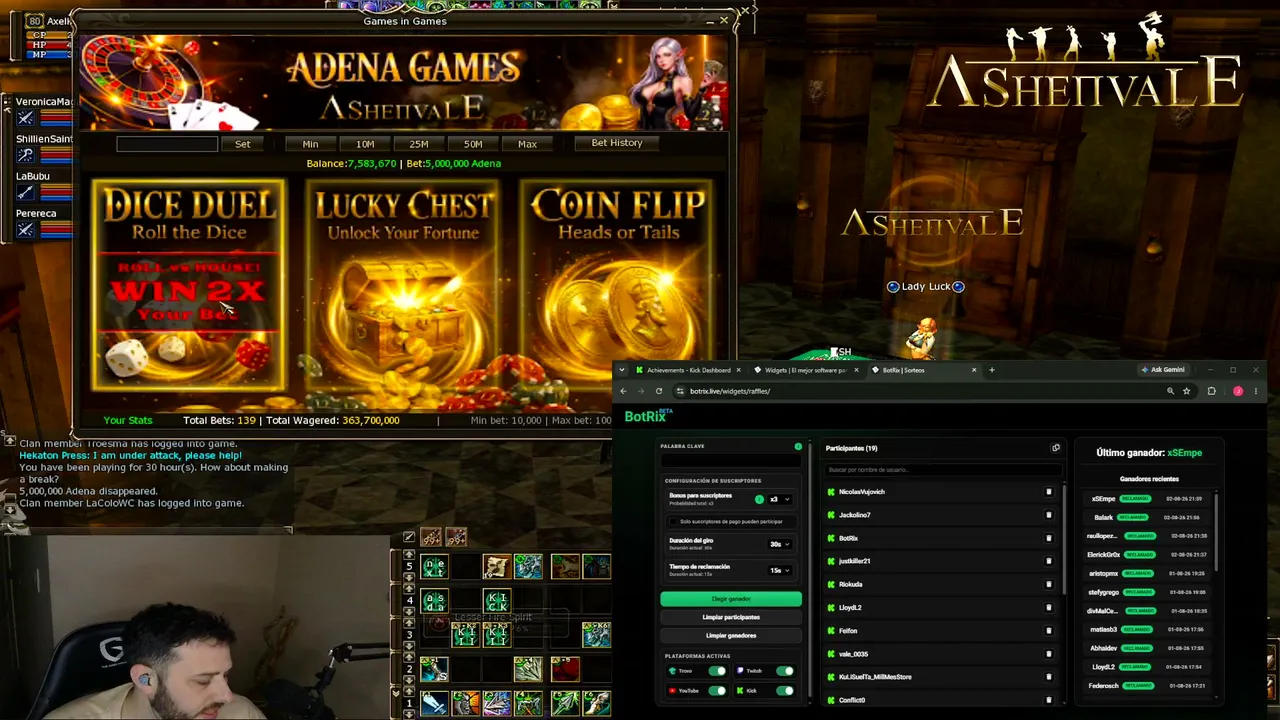Open the Chrome tab search dropdown
The image size is (1280, 720).
tap(622, 370)
